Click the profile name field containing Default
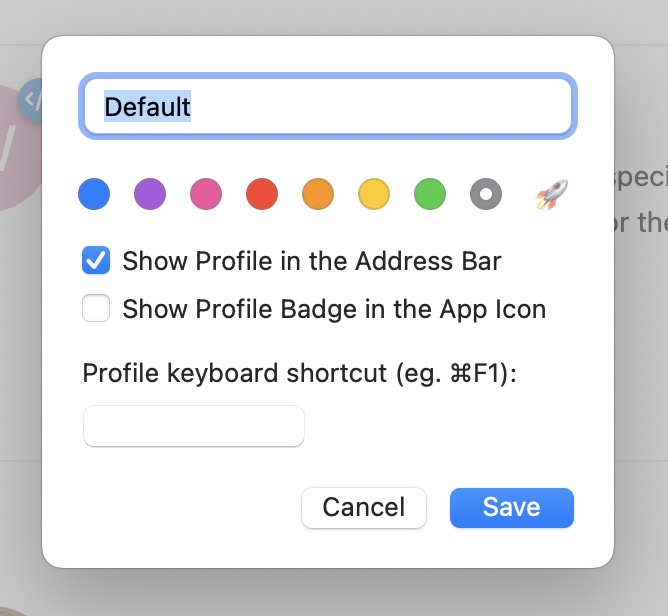The width and height of the screenshot is (668, 616). tap(328, 107)
